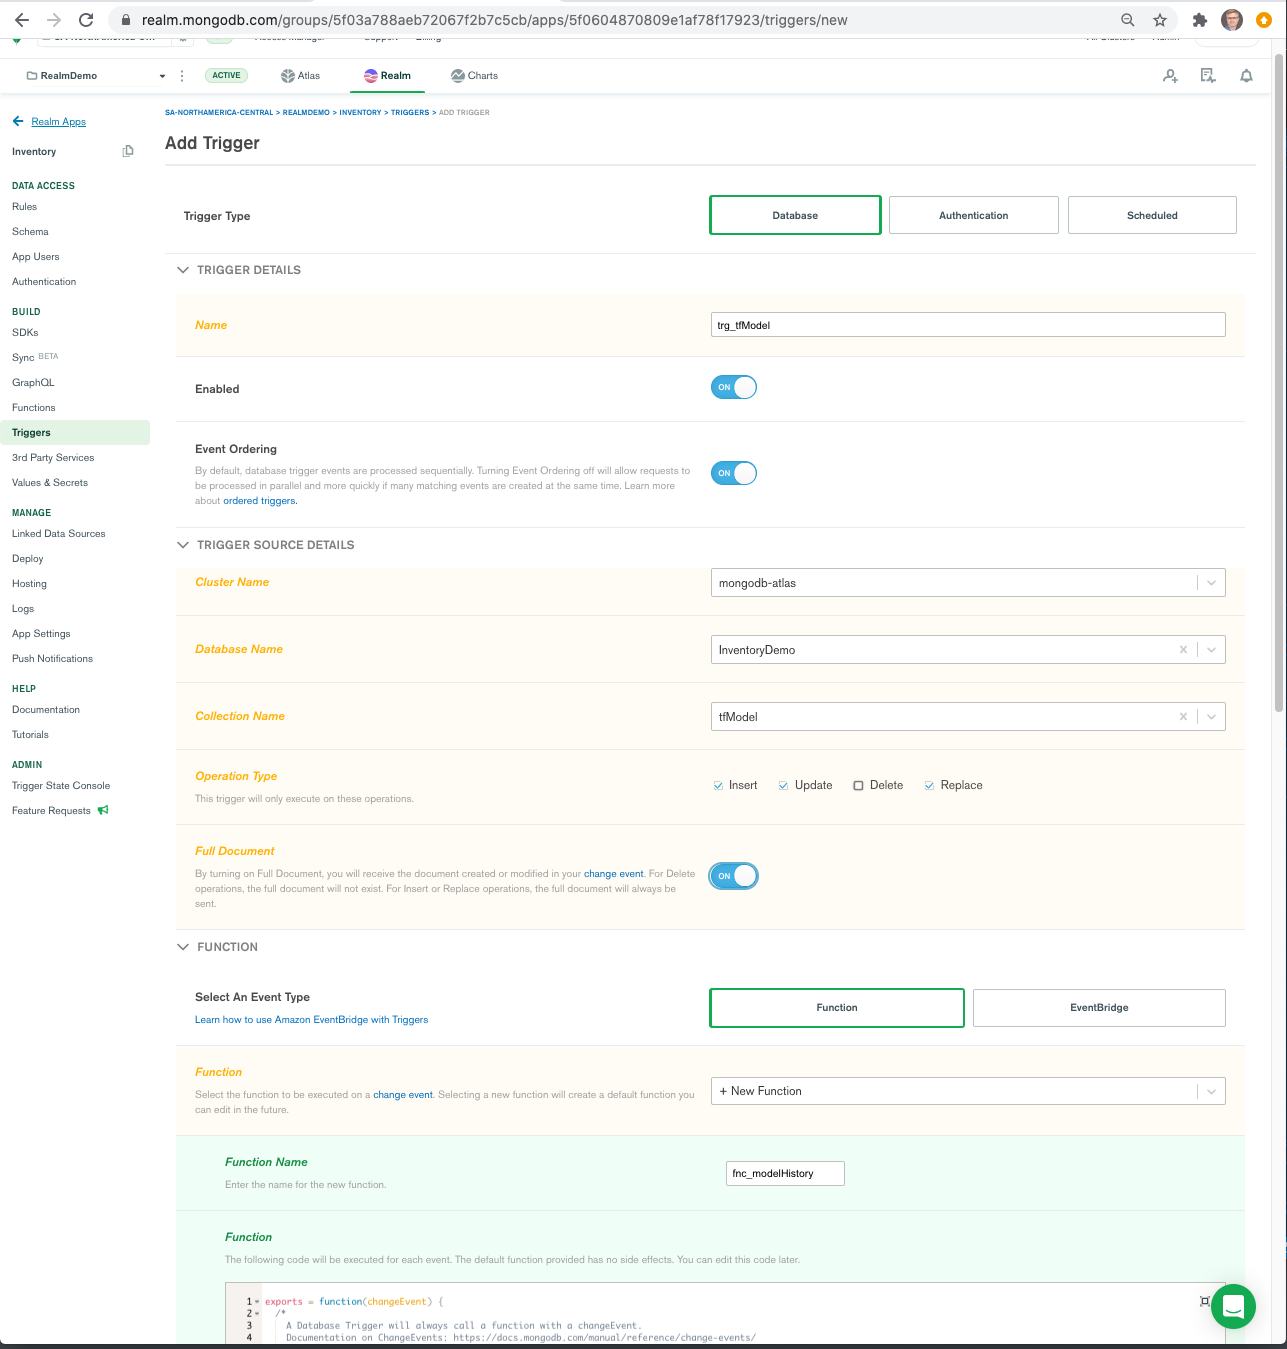Open the Chrome profile avatar

[x=1232, y=20]
